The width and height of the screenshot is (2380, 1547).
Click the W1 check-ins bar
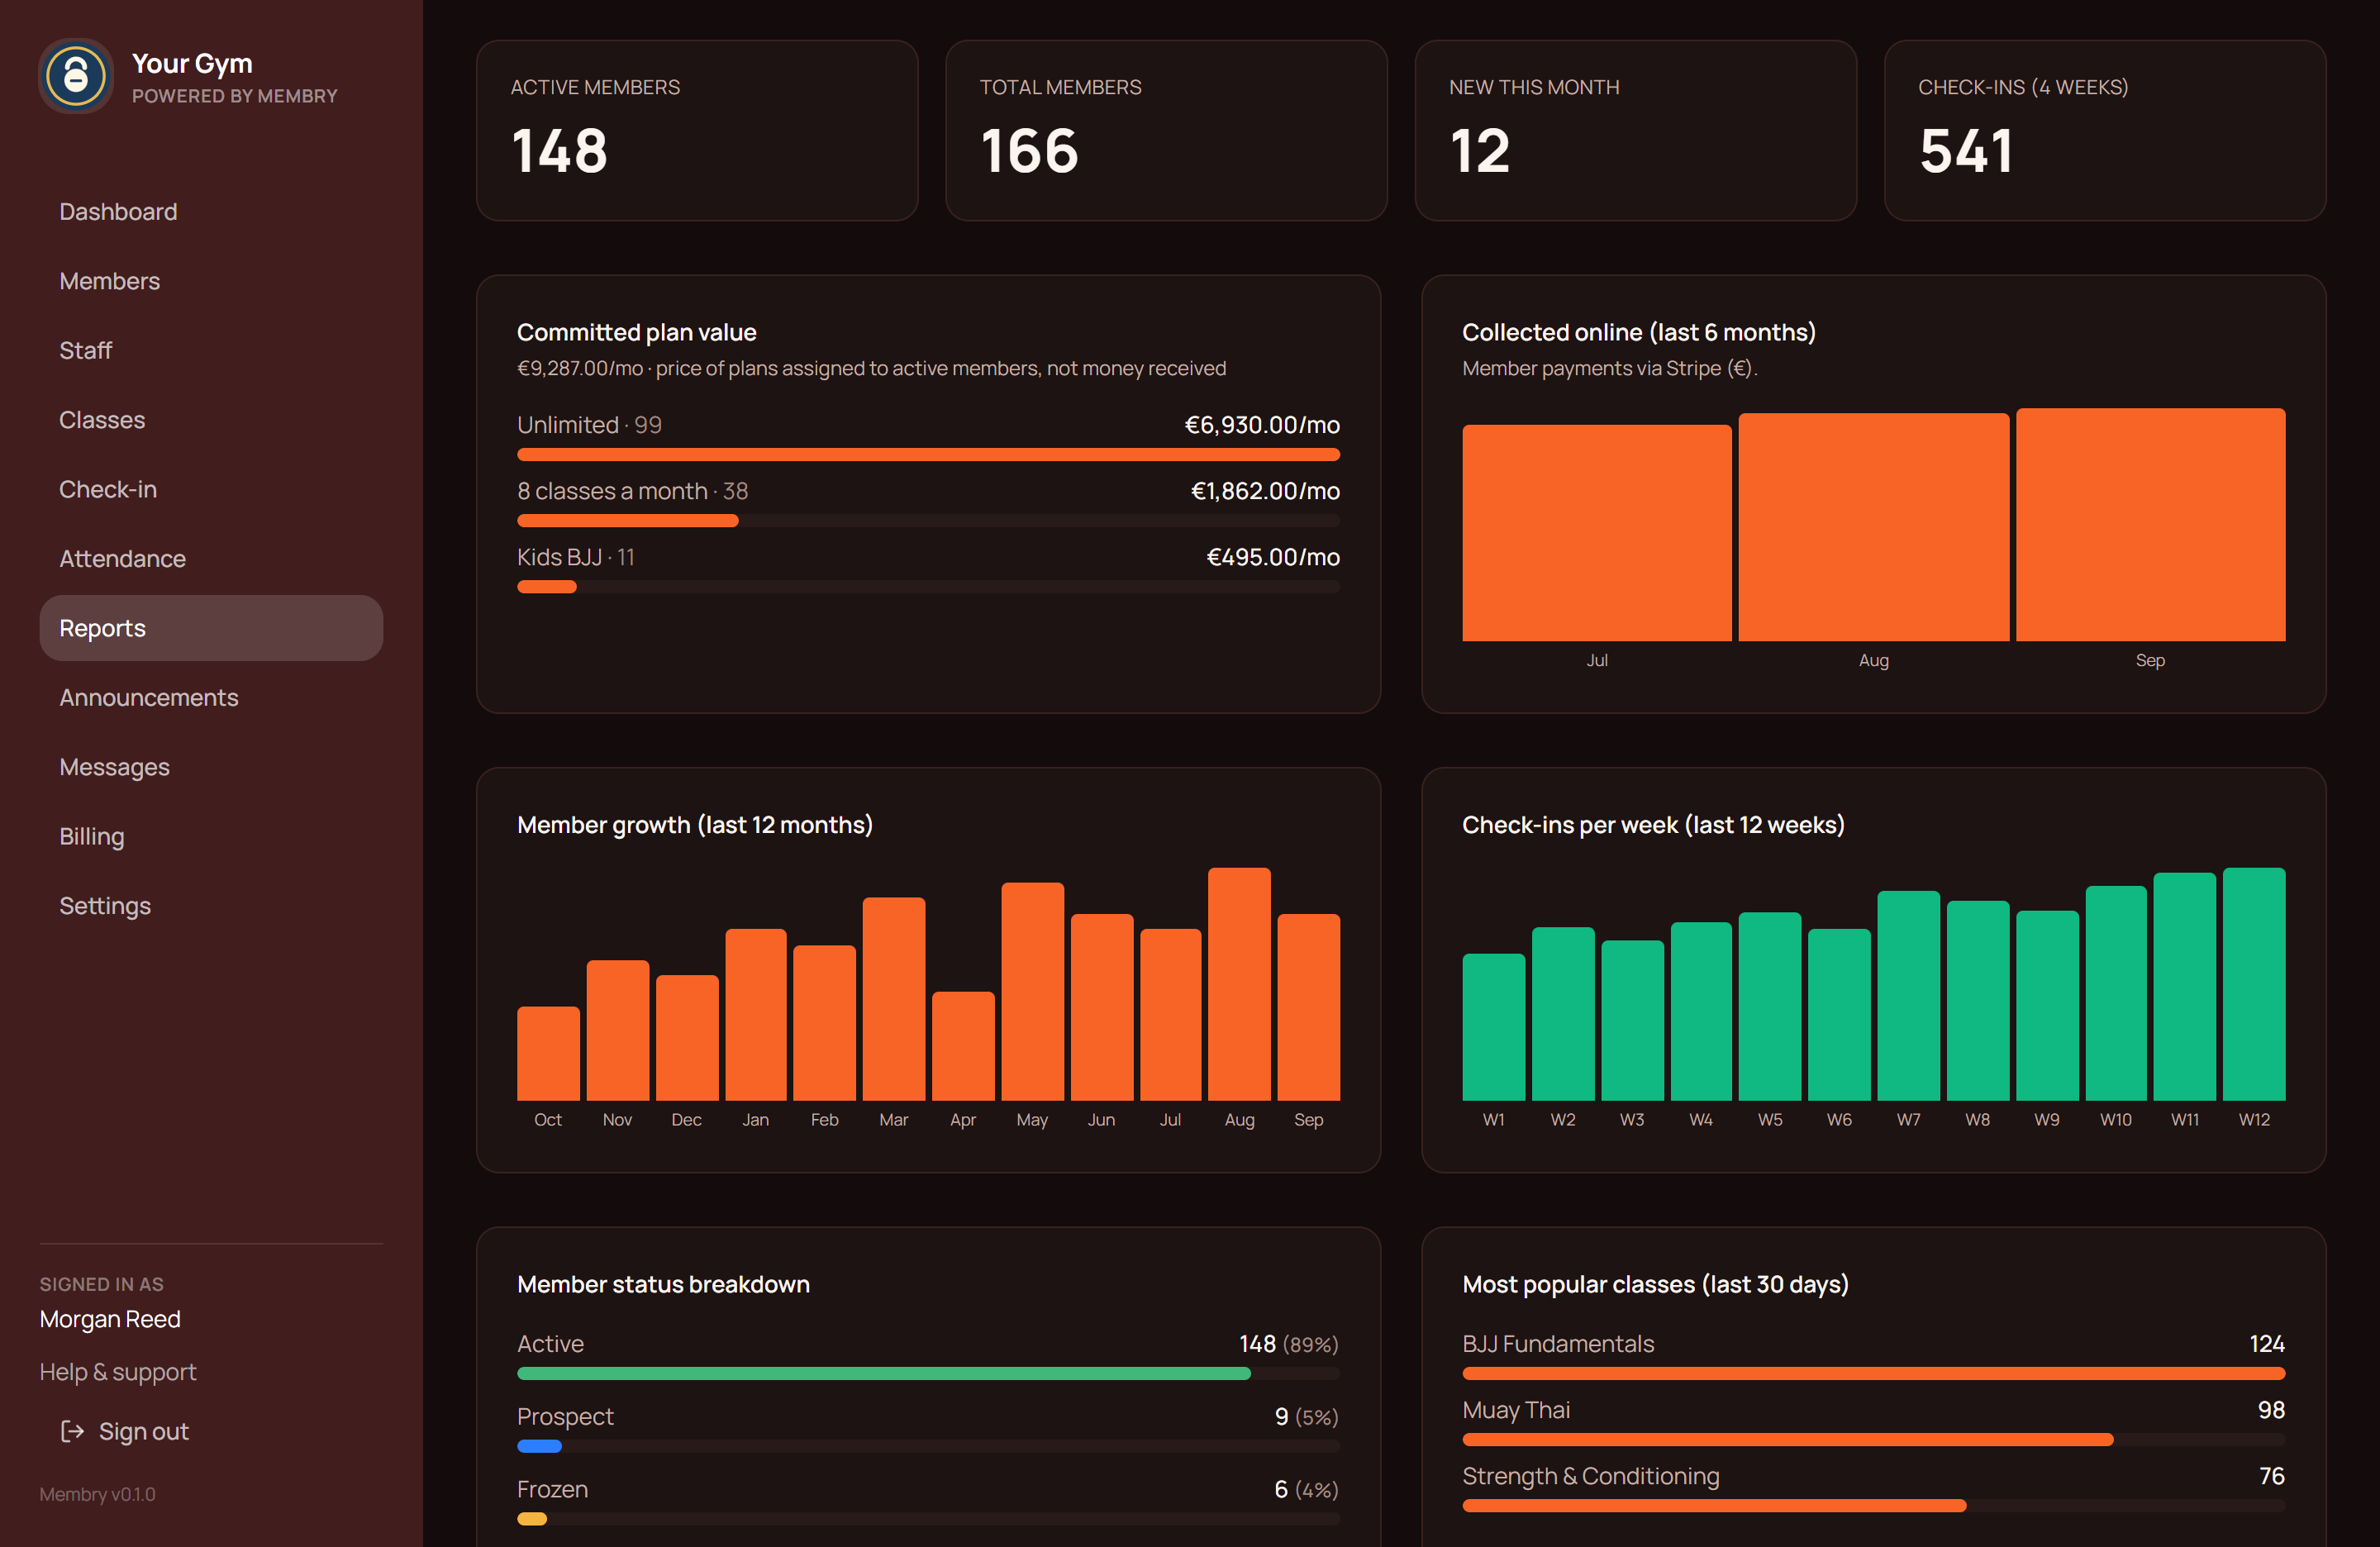(1494, 1027)
